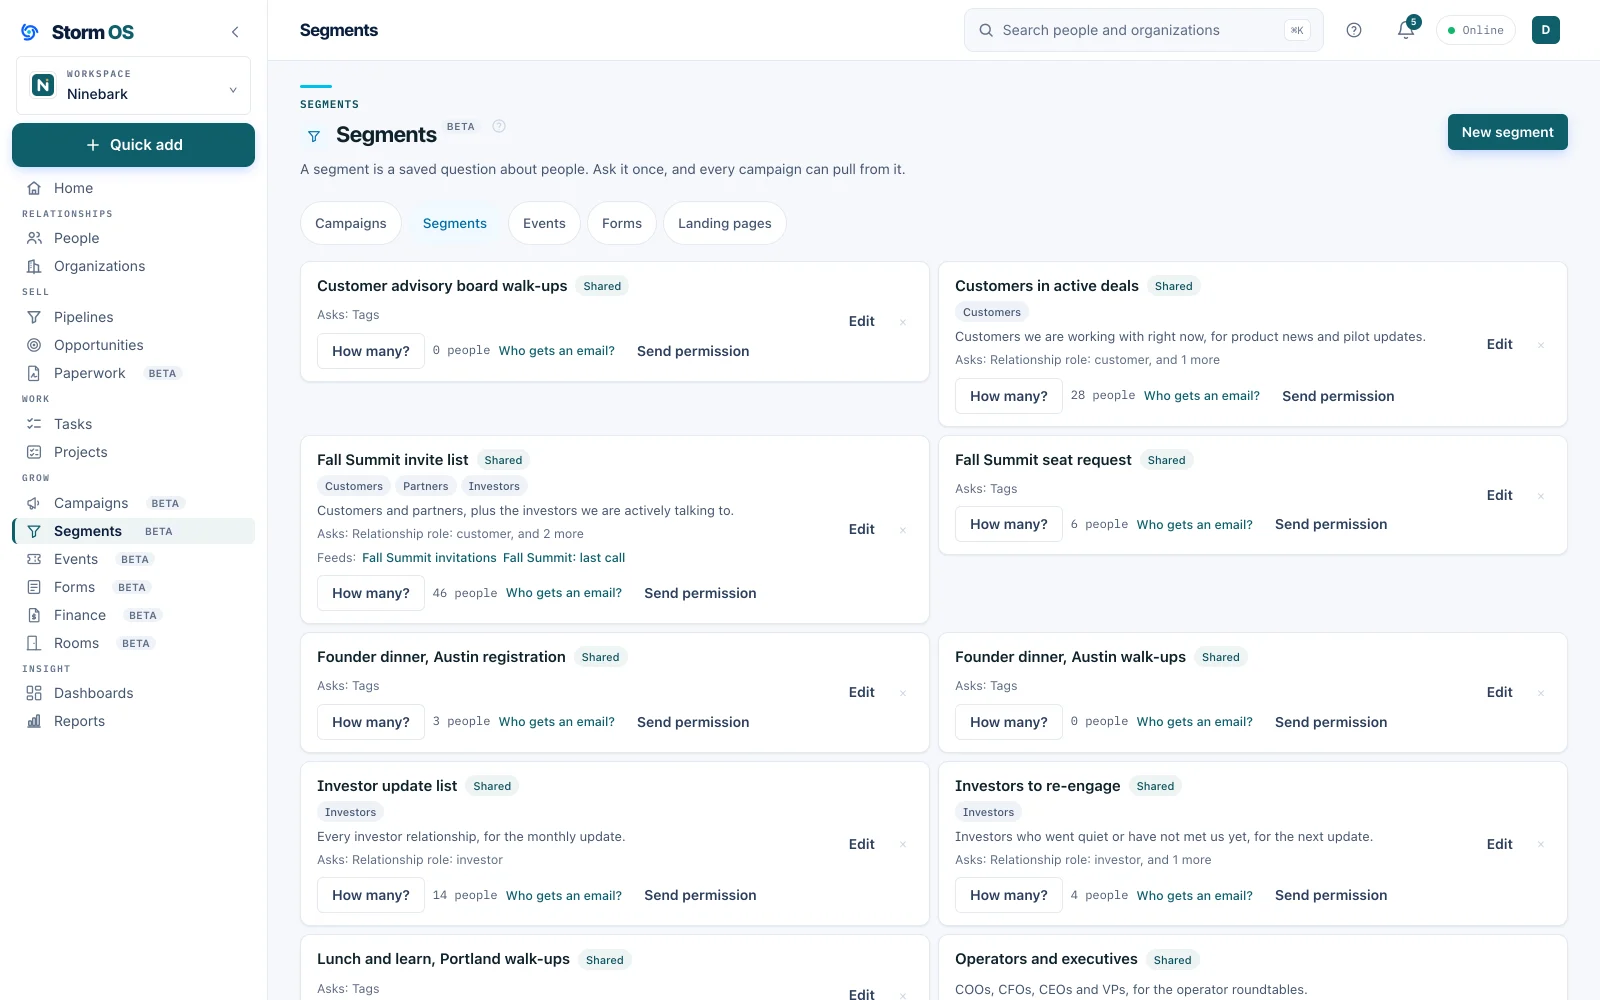This screenshot has height=1000, width=1600.
Task: Edit Customer advisory board walk-ups segment
Action: (862, 321)
